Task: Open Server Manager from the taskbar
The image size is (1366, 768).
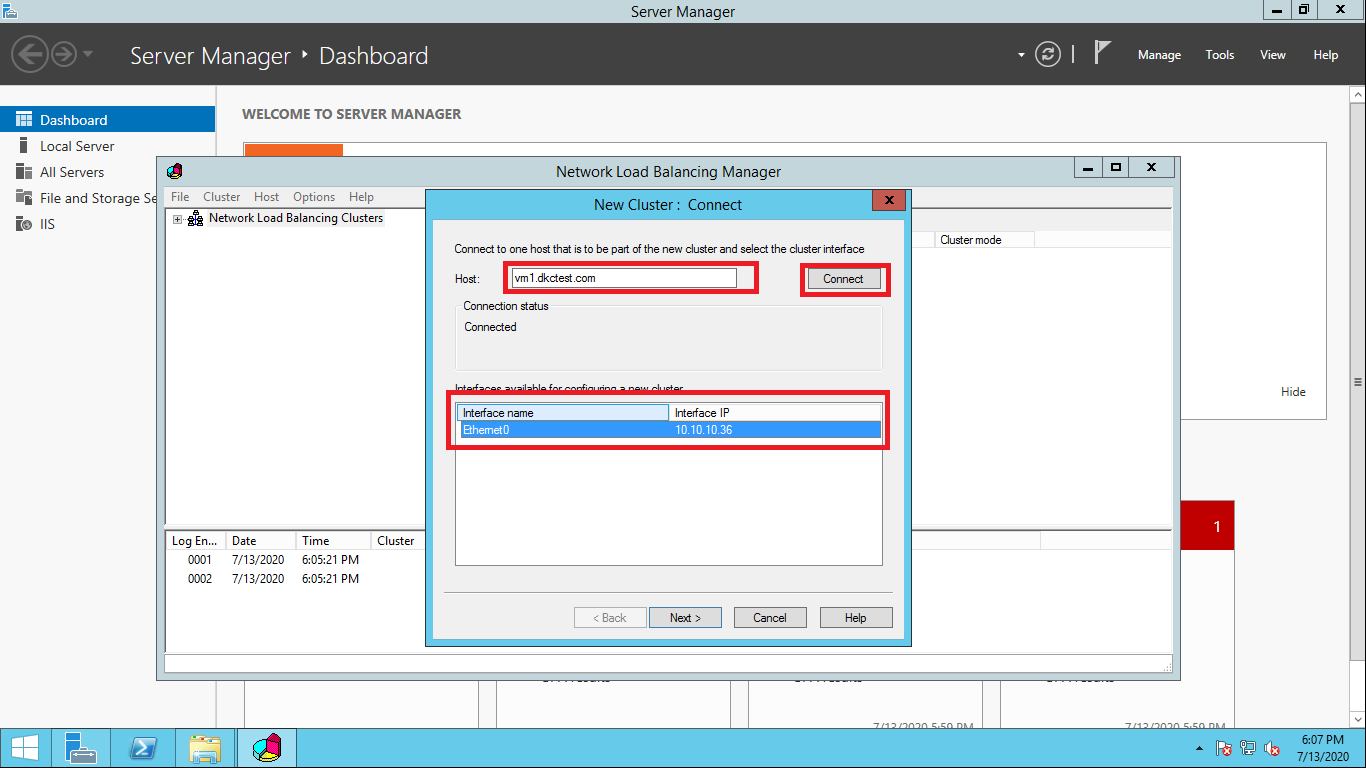Action: (80, 748)
